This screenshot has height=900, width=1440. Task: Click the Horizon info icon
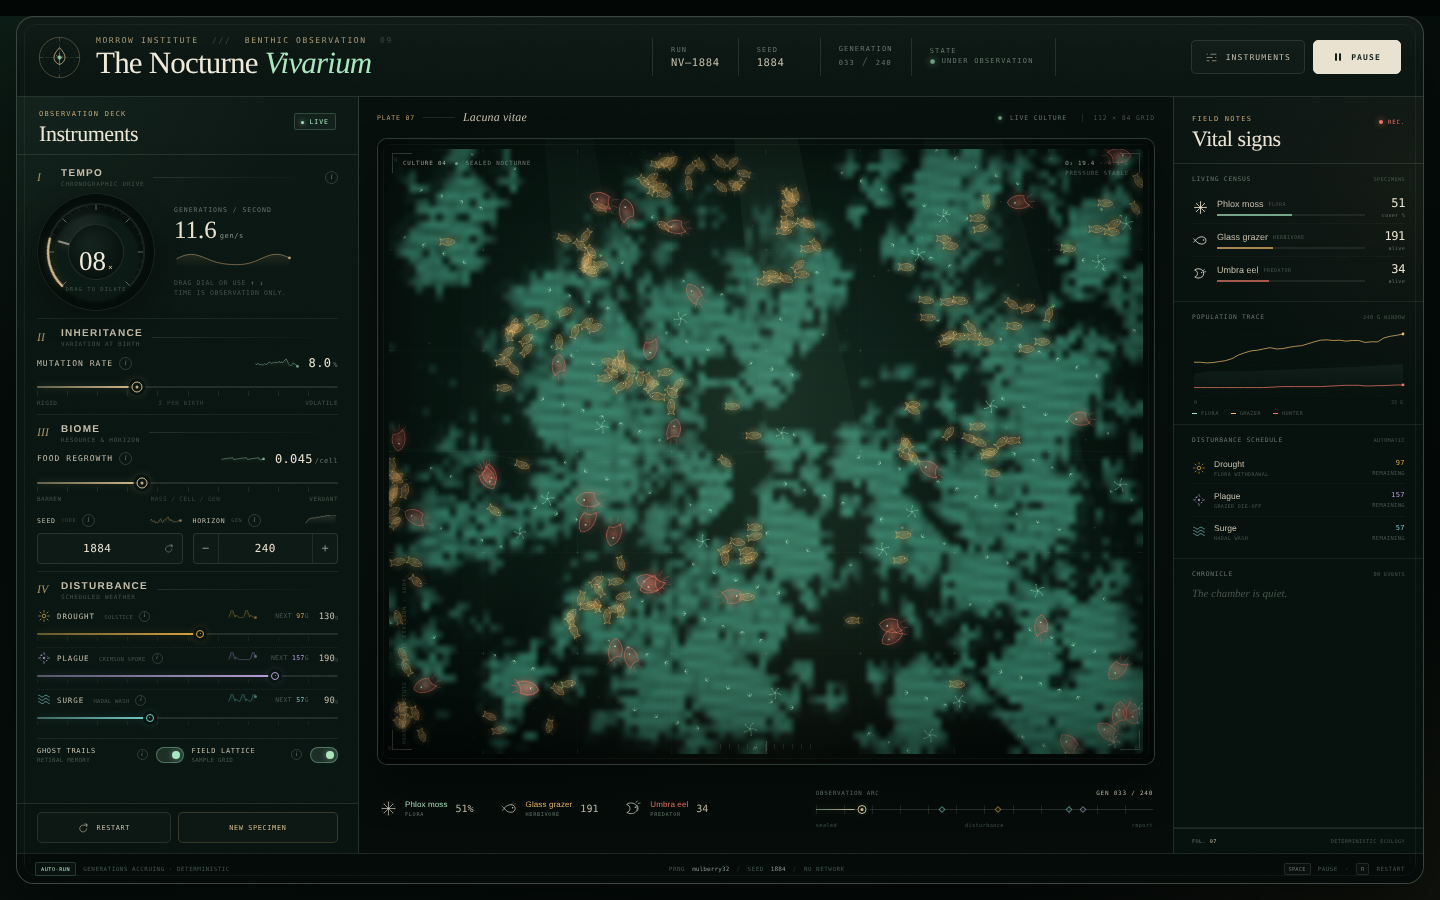point(254,520)
